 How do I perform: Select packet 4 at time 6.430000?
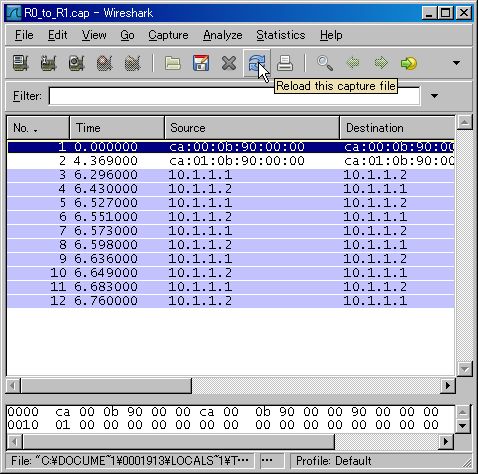[x=231, y=189]
